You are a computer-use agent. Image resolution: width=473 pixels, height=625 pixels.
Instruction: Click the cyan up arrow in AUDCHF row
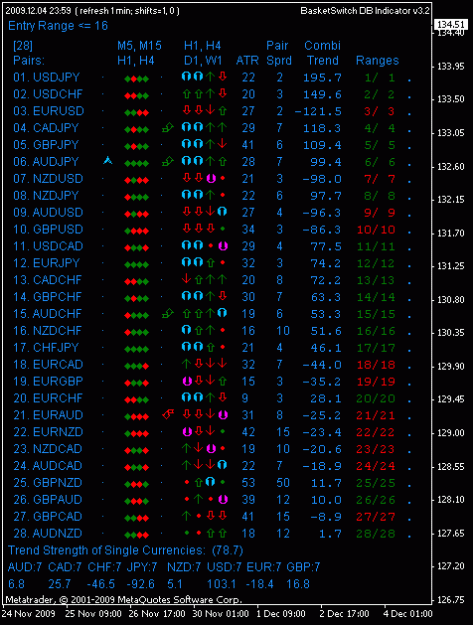pyautogui.click(x=222, y=313)
